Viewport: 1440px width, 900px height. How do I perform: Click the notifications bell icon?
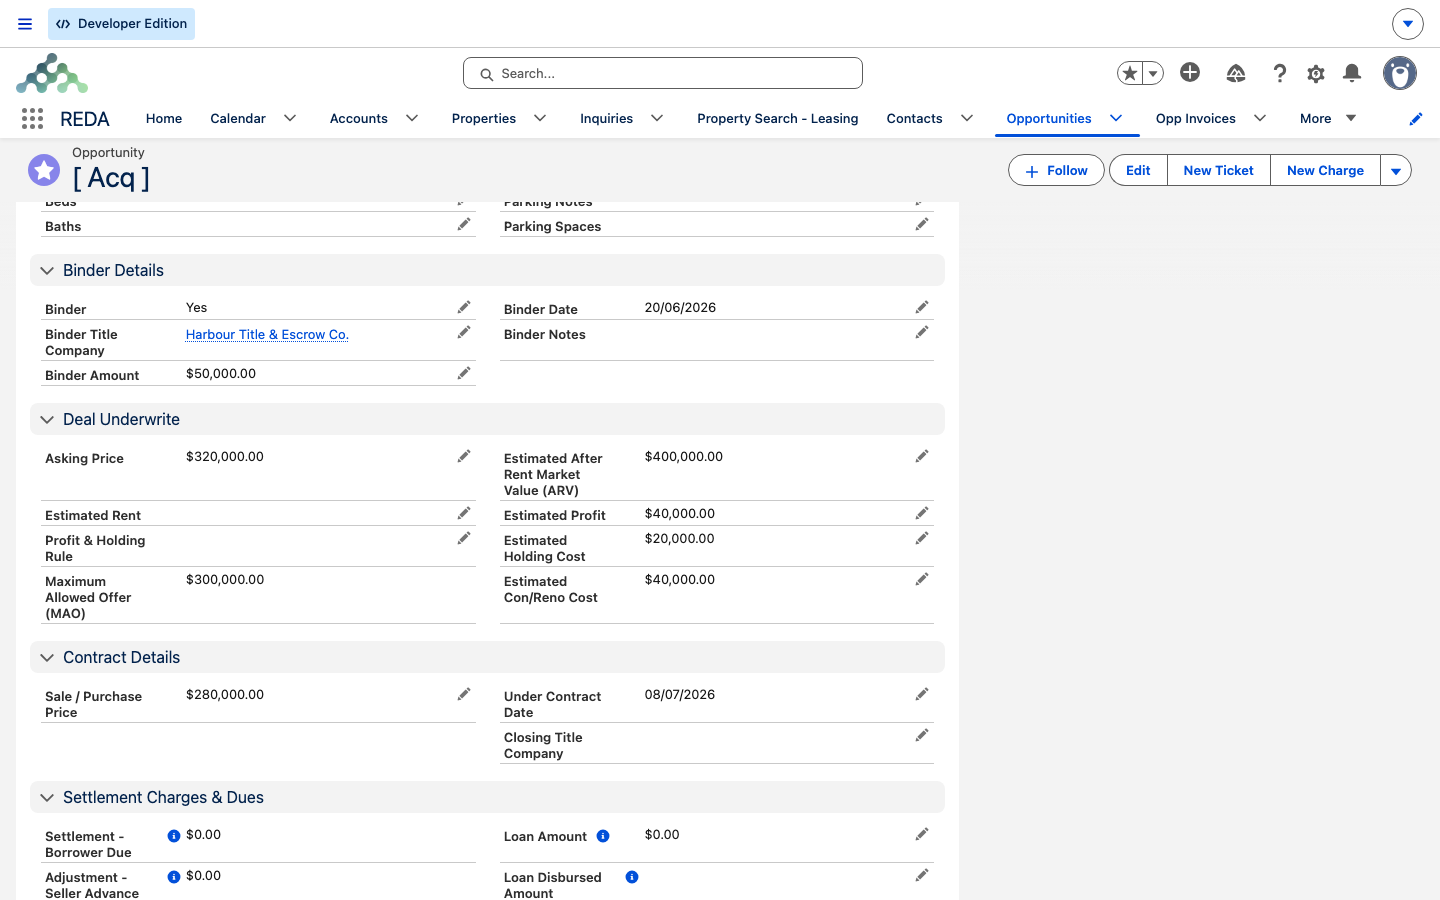[x=1352, y=73]
